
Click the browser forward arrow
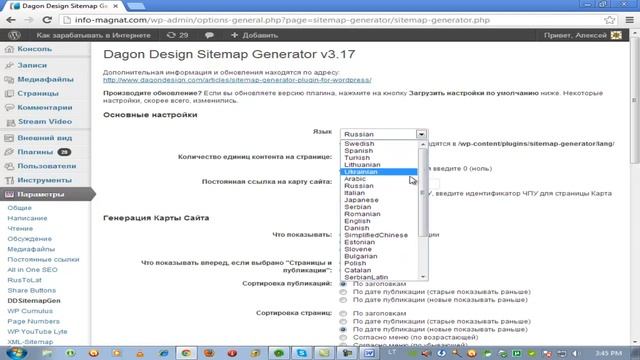pyautogui.click(x=29, y=20)
